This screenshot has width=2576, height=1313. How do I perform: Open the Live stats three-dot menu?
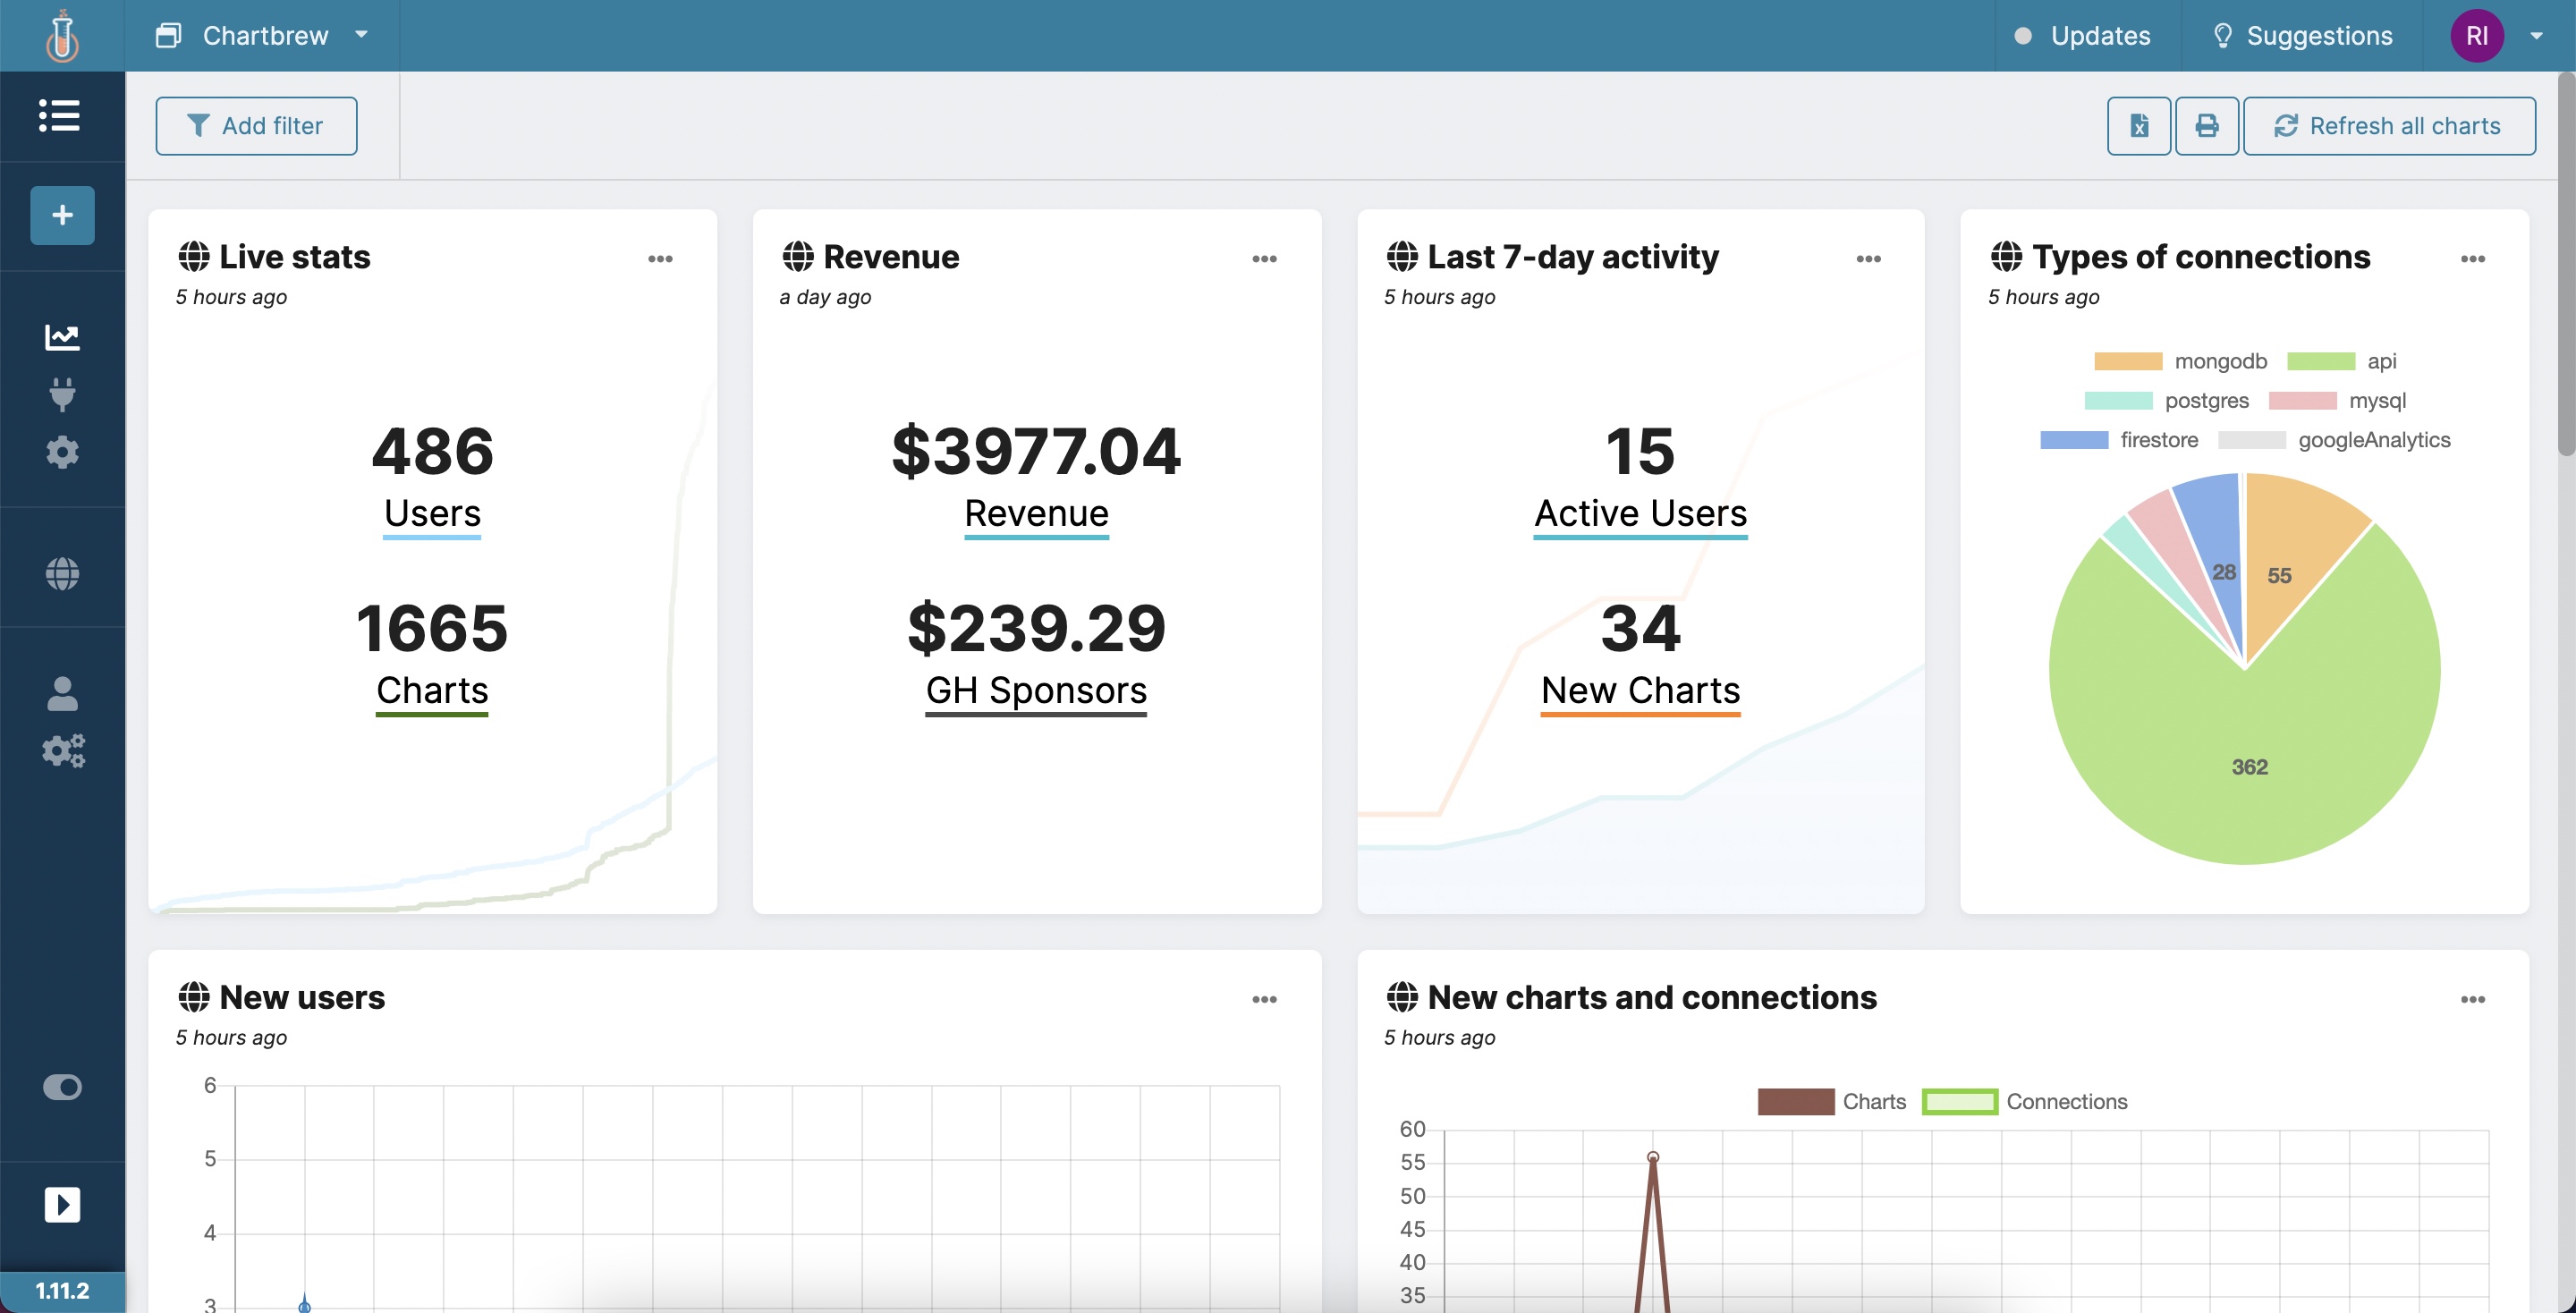click(660, 259)
